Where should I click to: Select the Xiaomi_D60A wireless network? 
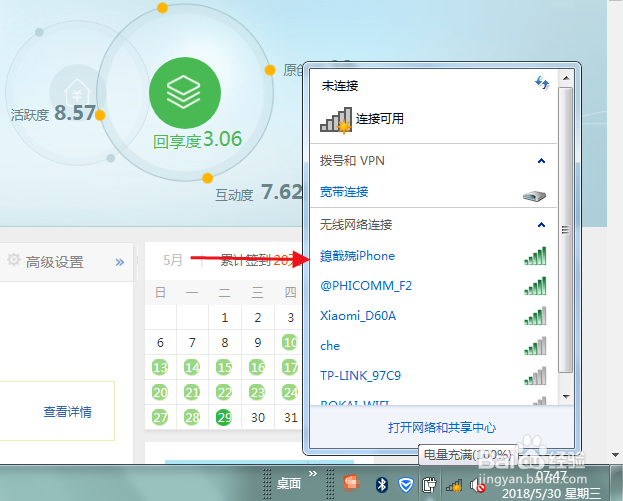[x=358, y=316]
